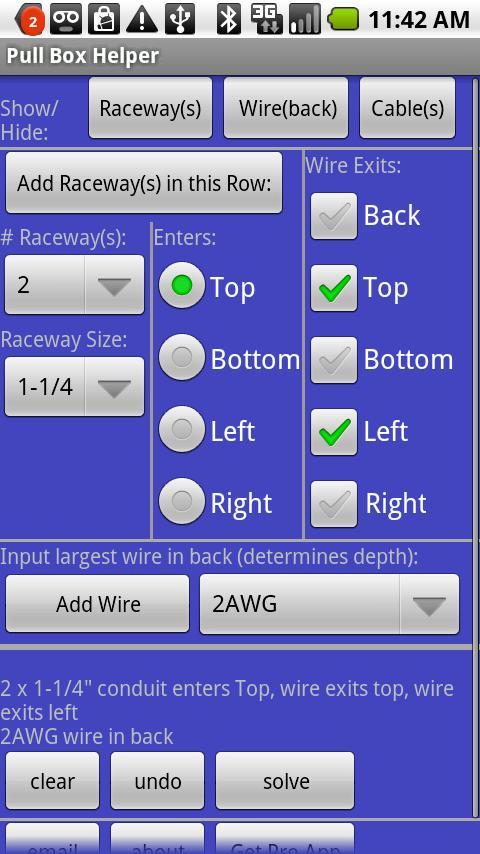The width and height of the screenshot is (480, 854).
Task: Click the solve button
Action: pos(285,781)
